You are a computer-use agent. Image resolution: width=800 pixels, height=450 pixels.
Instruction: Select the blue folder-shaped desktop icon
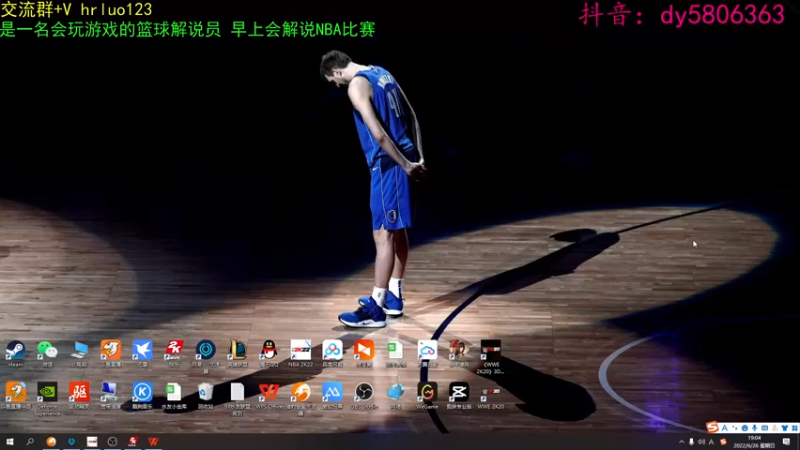point(395,395)
